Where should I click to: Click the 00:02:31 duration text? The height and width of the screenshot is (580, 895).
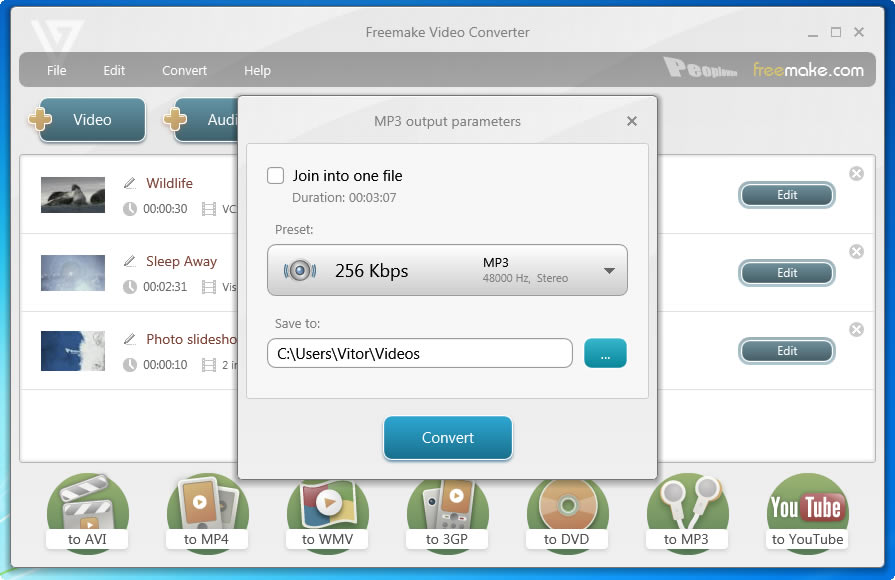point(165,287)
